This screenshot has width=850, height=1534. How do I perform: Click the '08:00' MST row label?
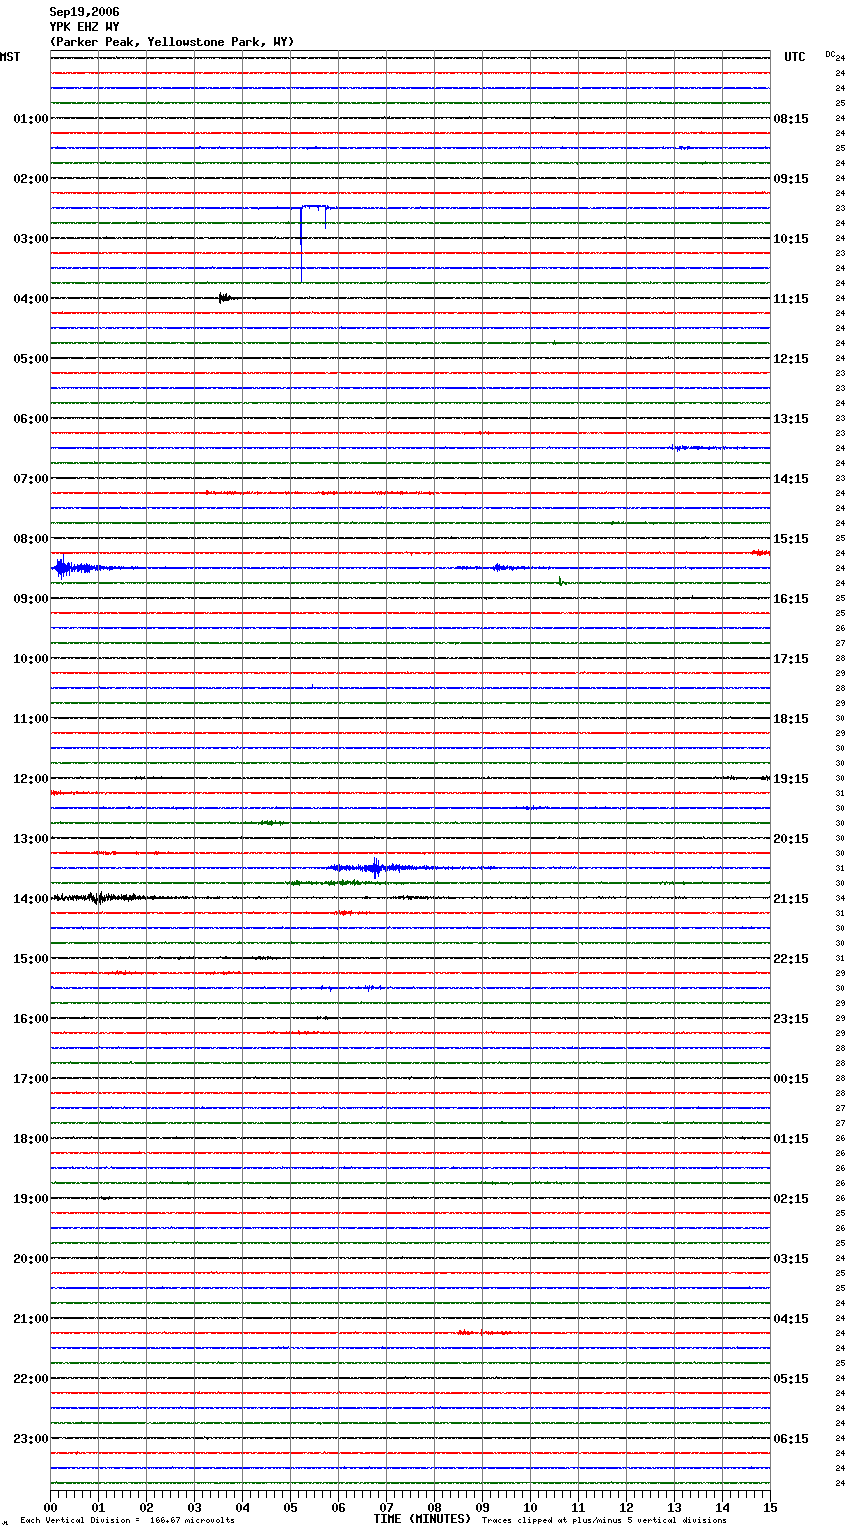(31, 539)
